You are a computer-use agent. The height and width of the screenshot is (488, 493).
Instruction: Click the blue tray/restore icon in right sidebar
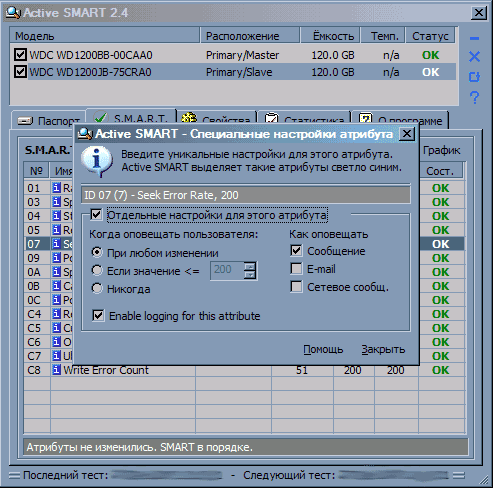pos(474,77)
